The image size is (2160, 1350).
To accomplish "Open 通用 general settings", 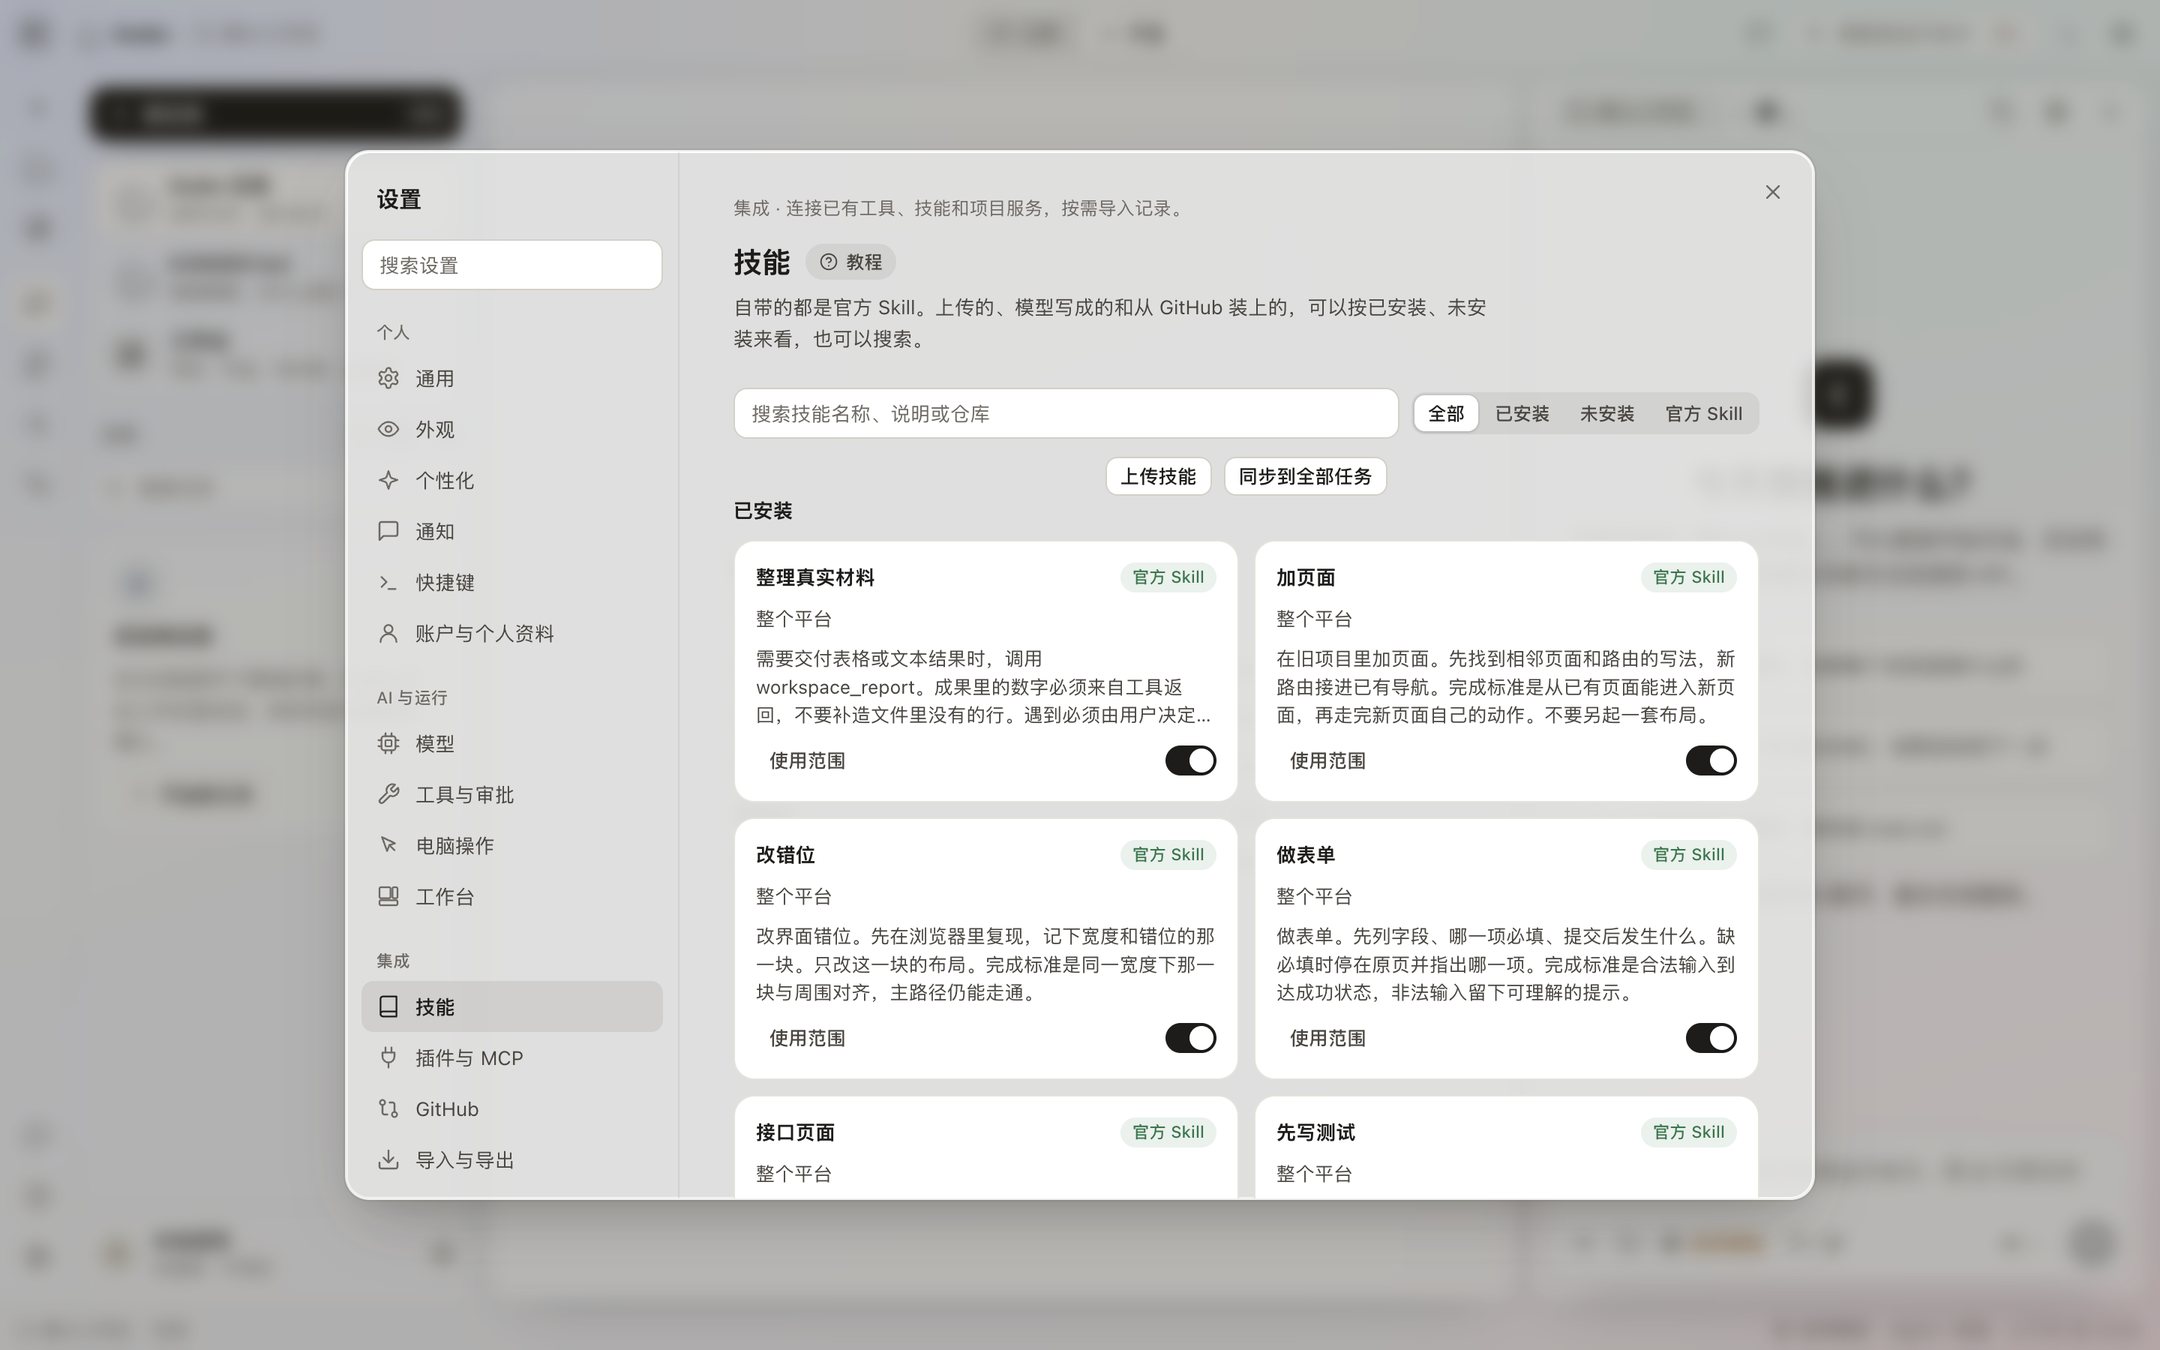I will pos(511,378).
